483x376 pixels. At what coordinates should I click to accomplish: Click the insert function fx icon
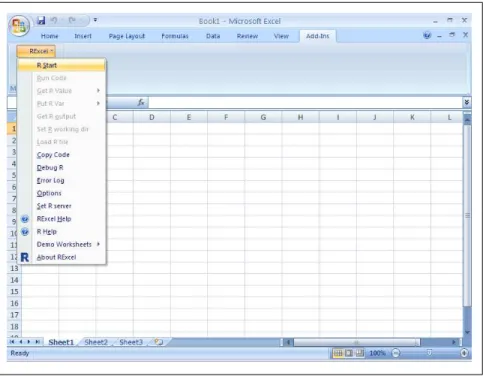click(141, 102)
